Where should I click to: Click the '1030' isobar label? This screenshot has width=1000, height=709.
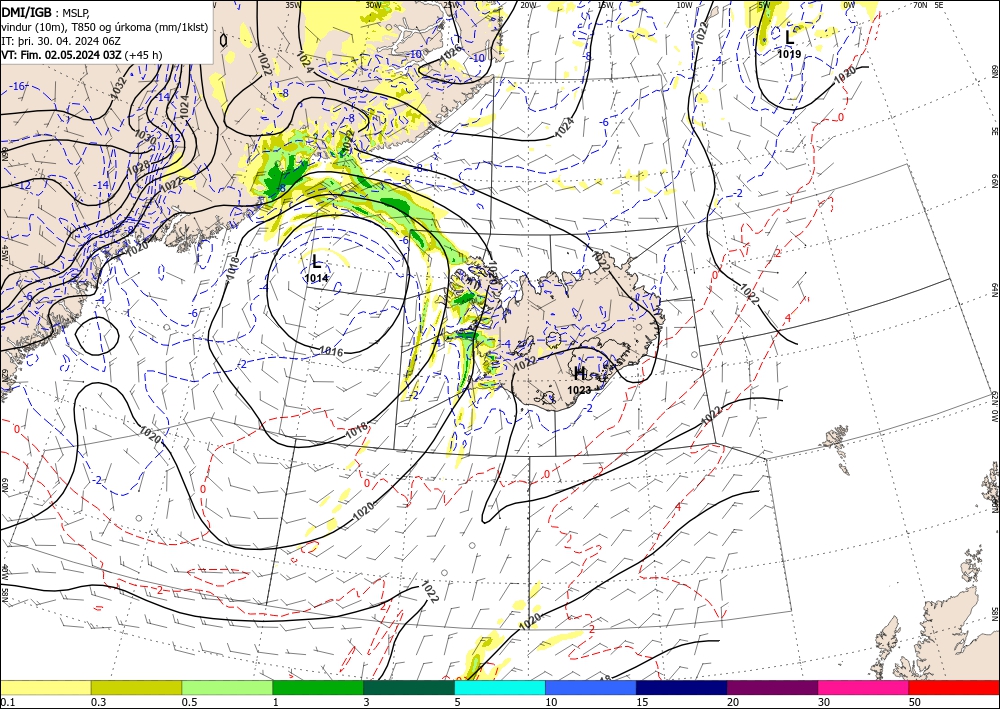point(145,136)
